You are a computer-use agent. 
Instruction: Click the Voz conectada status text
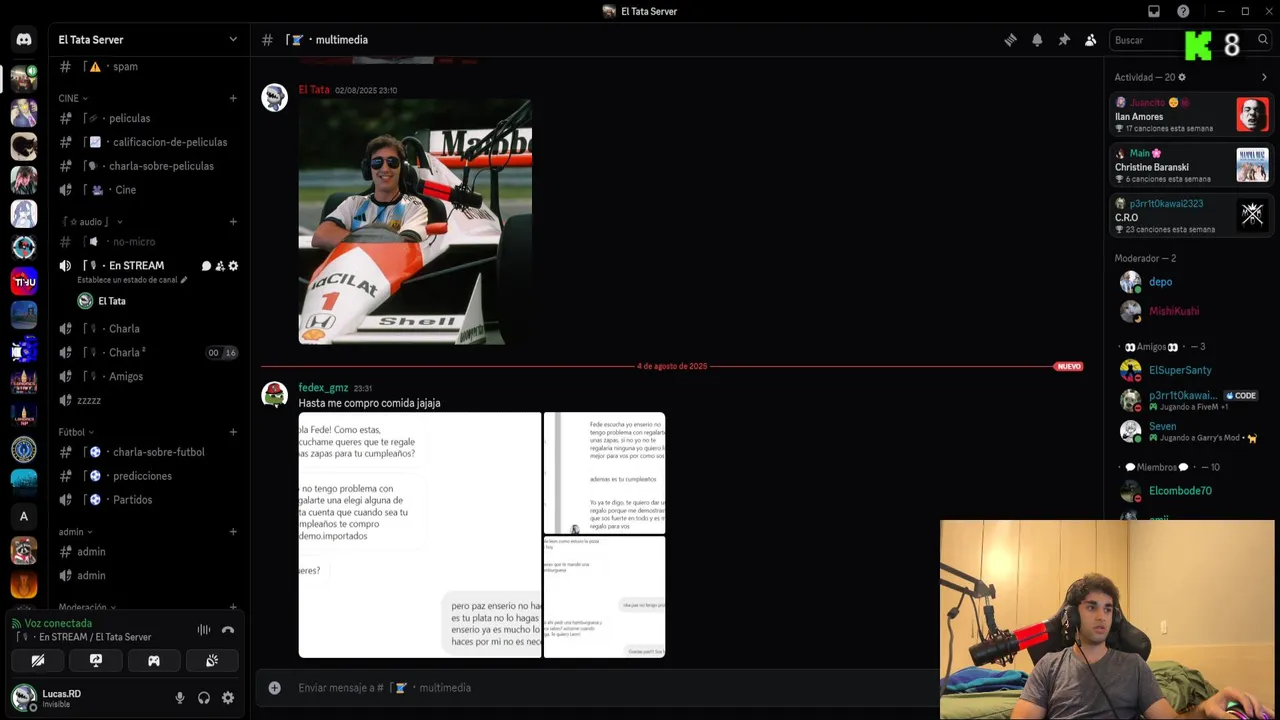coord(58,624)
